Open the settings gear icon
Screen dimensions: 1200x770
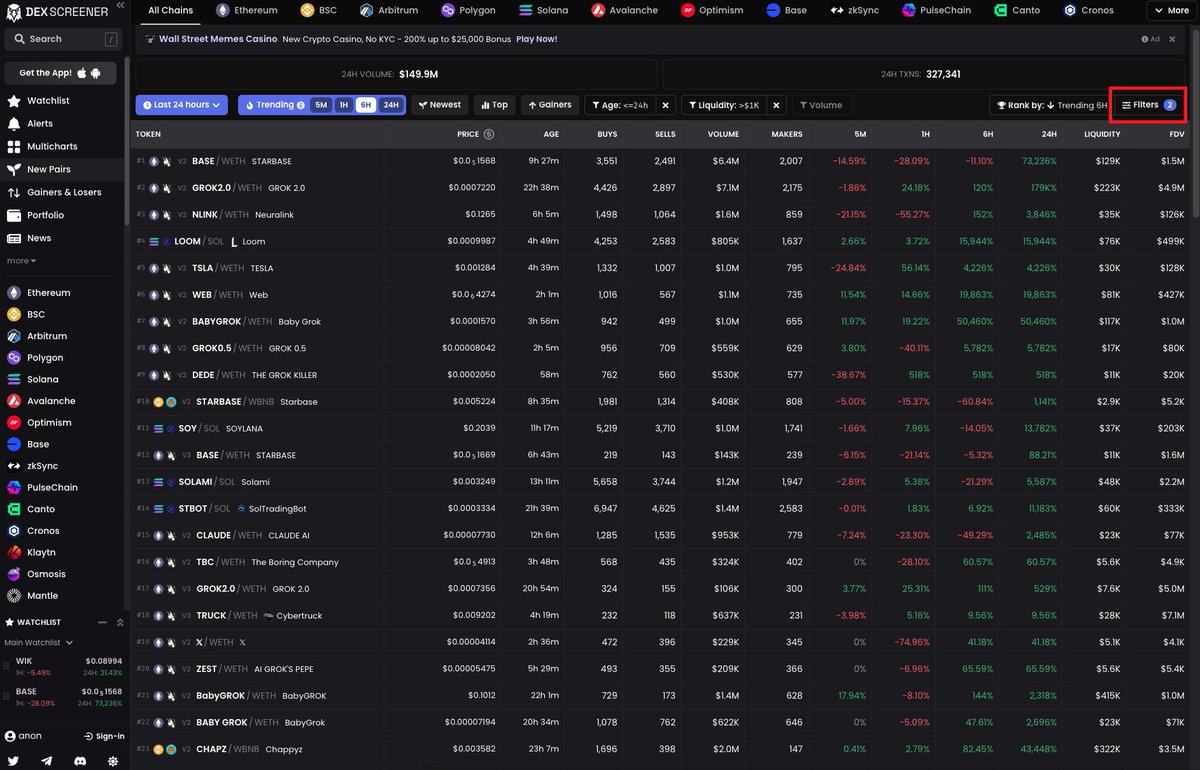click(112, 761)
